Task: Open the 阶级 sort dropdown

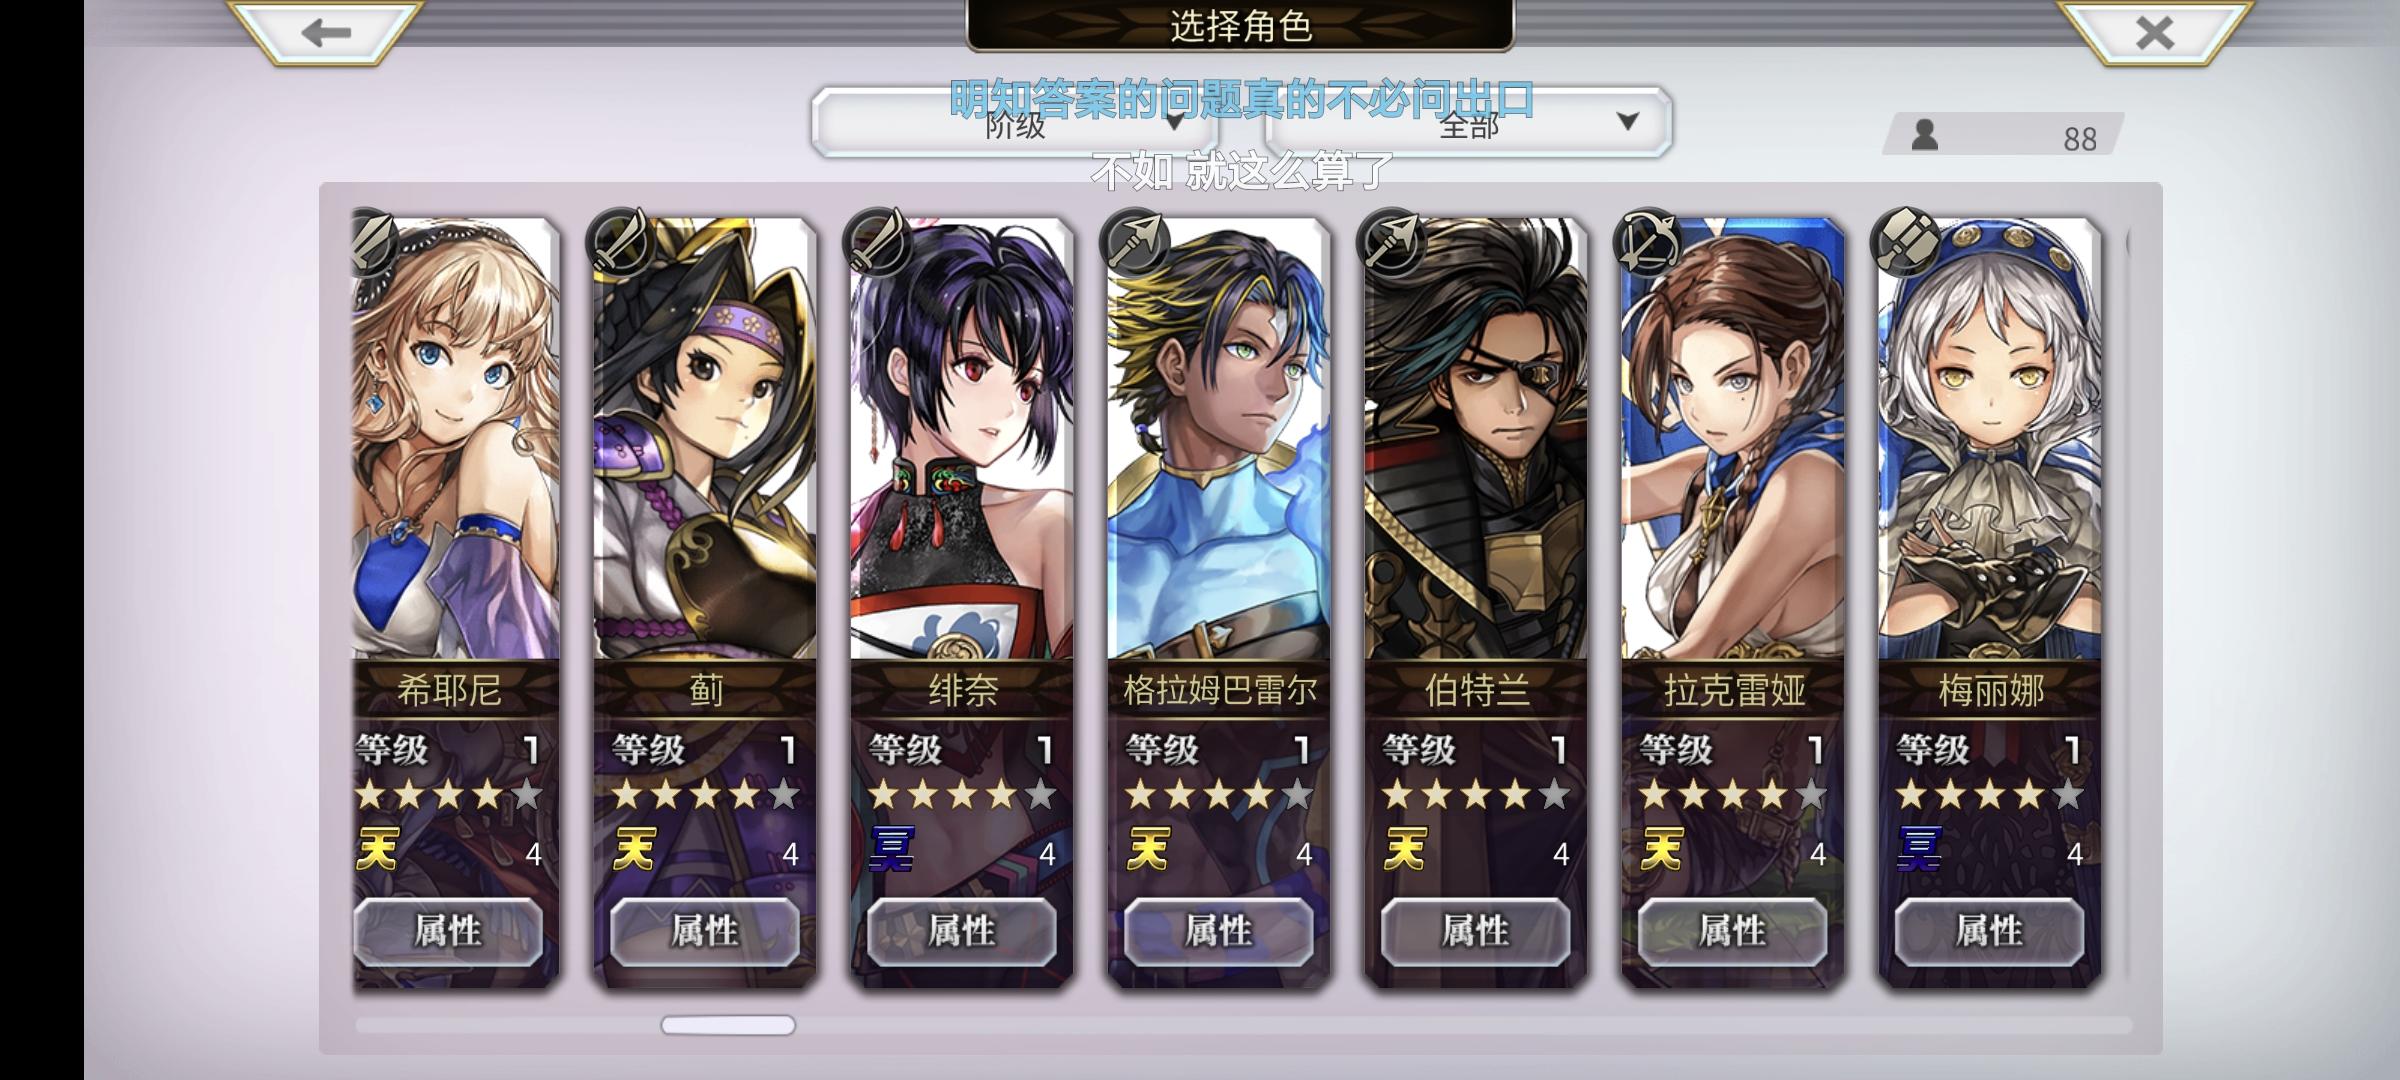Action: pos(1015,123)
